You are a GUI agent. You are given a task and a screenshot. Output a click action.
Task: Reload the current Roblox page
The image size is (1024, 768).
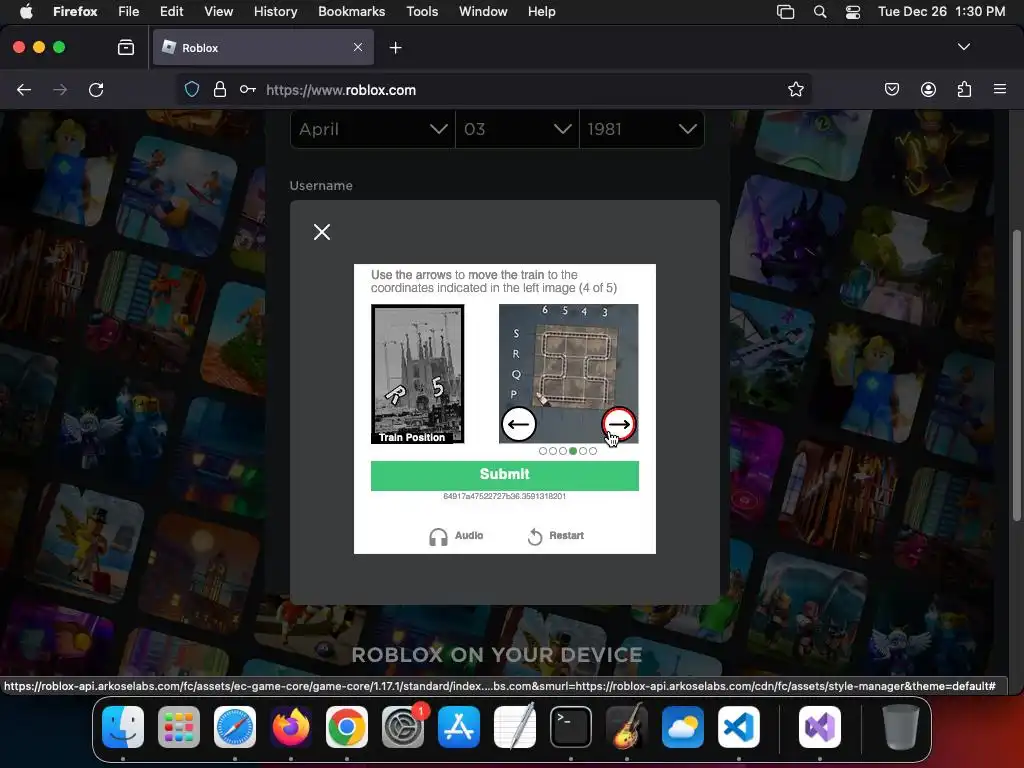(x=96, y=89)
